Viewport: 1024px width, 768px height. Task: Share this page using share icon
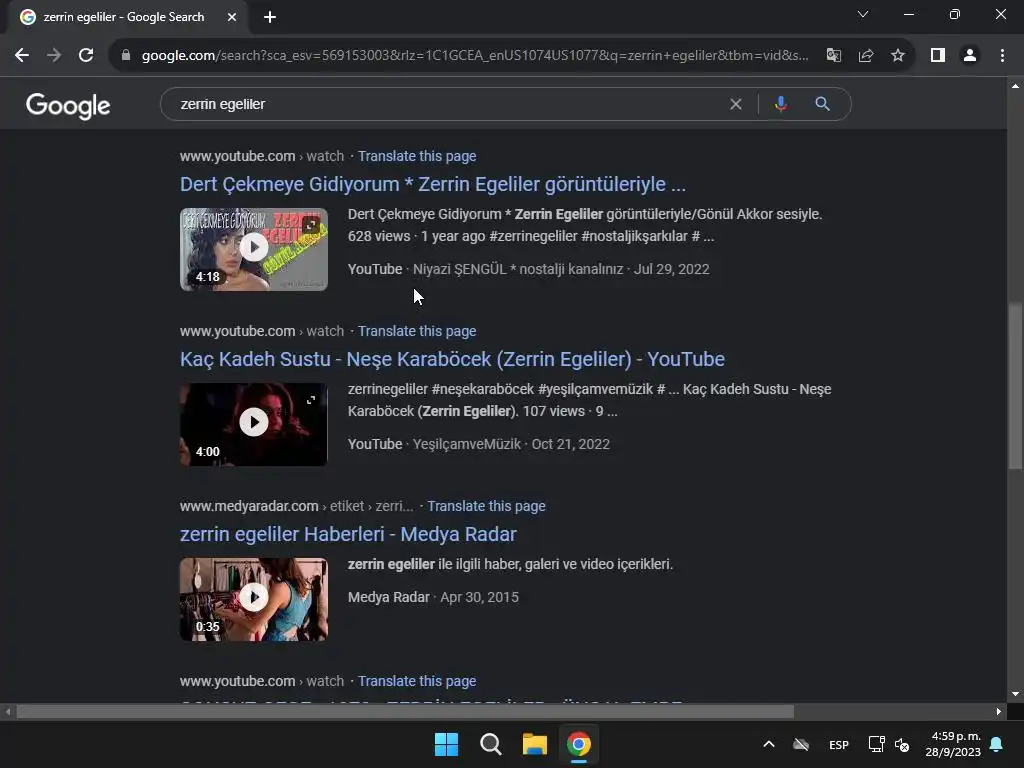point(866,56)
